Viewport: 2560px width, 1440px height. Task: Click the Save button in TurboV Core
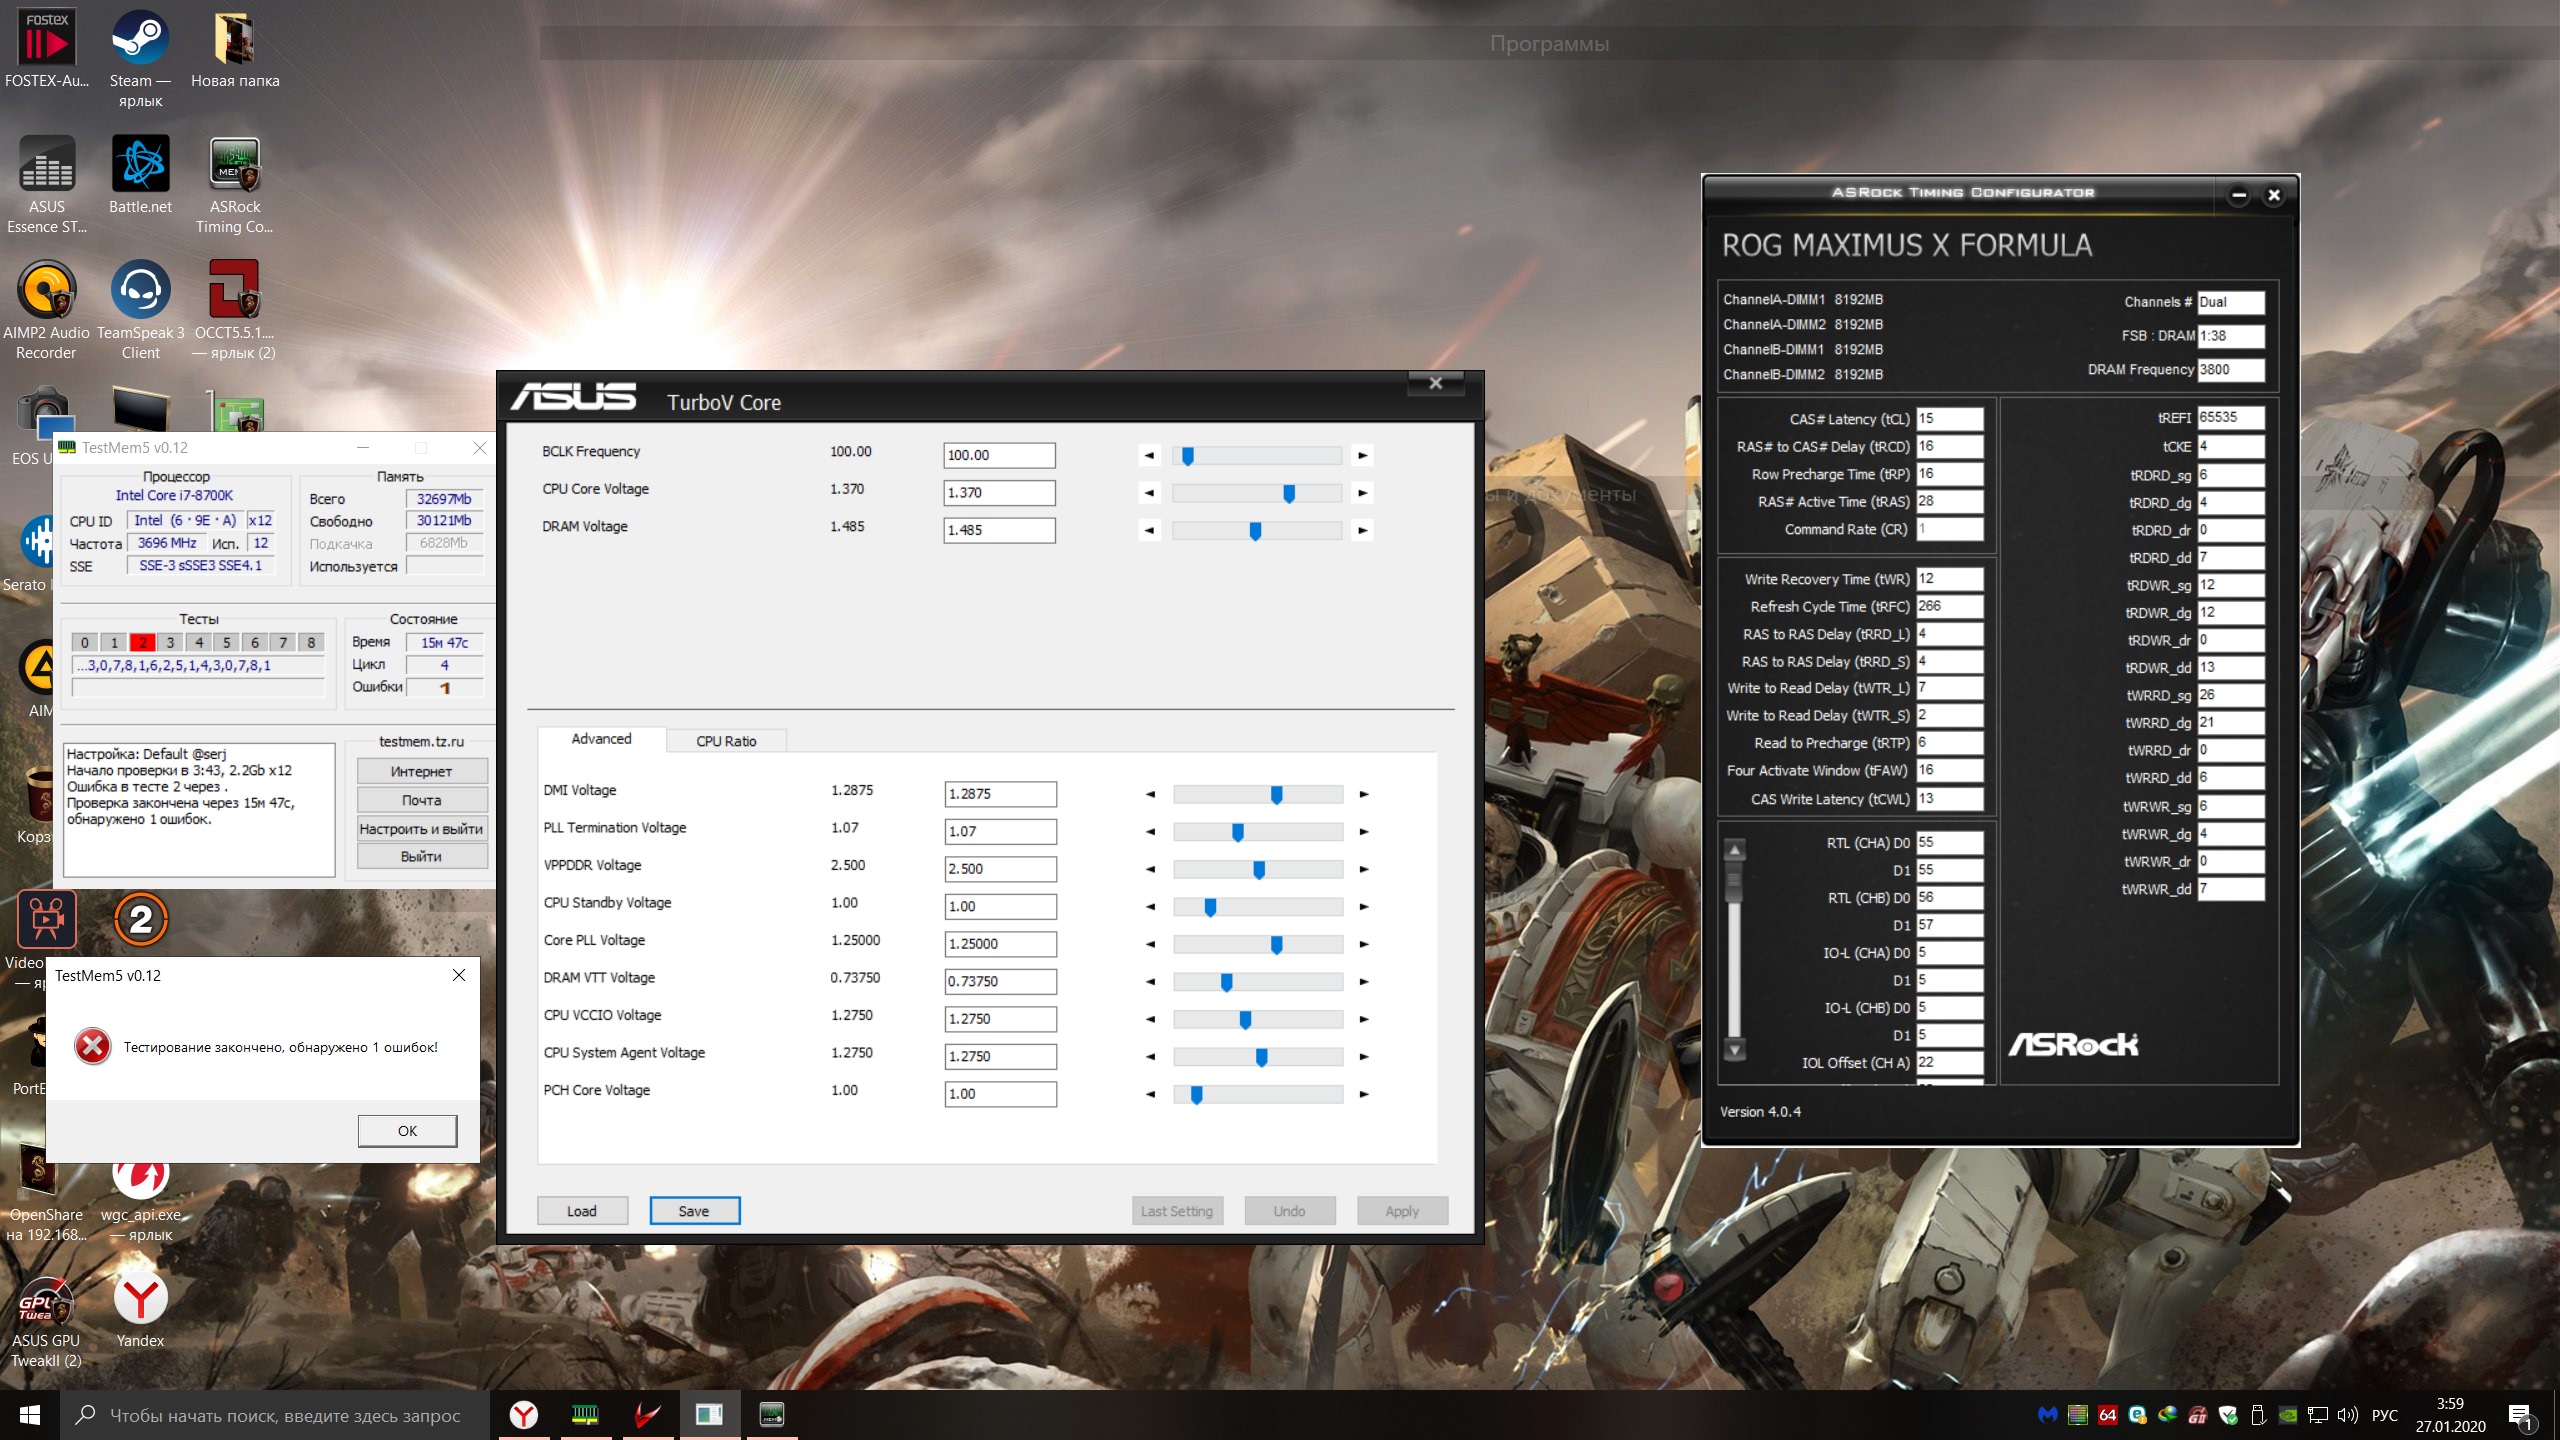pyautogui.click(x=694, y=1211)
